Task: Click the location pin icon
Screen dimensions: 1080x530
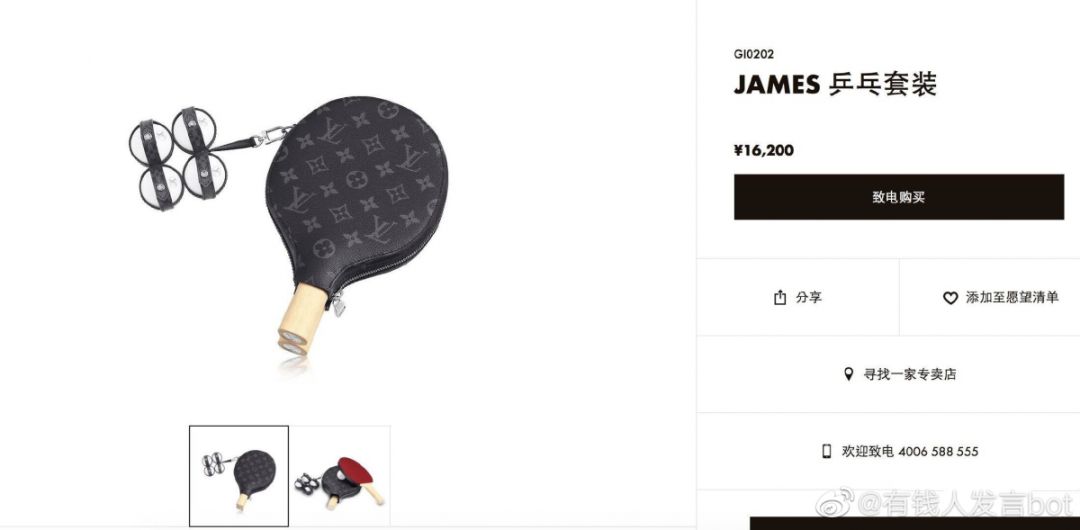Action: (849, 374)
